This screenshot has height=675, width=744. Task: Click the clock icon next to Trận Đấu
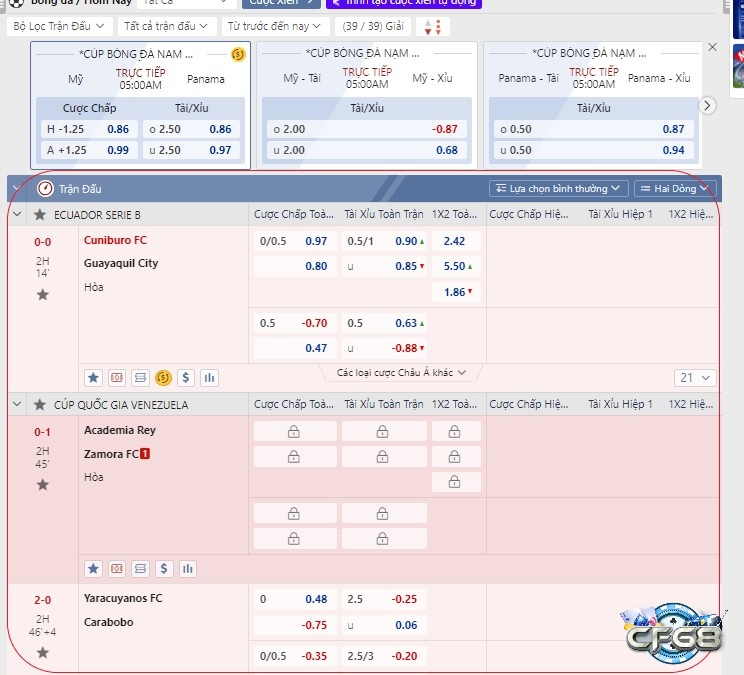45,189
